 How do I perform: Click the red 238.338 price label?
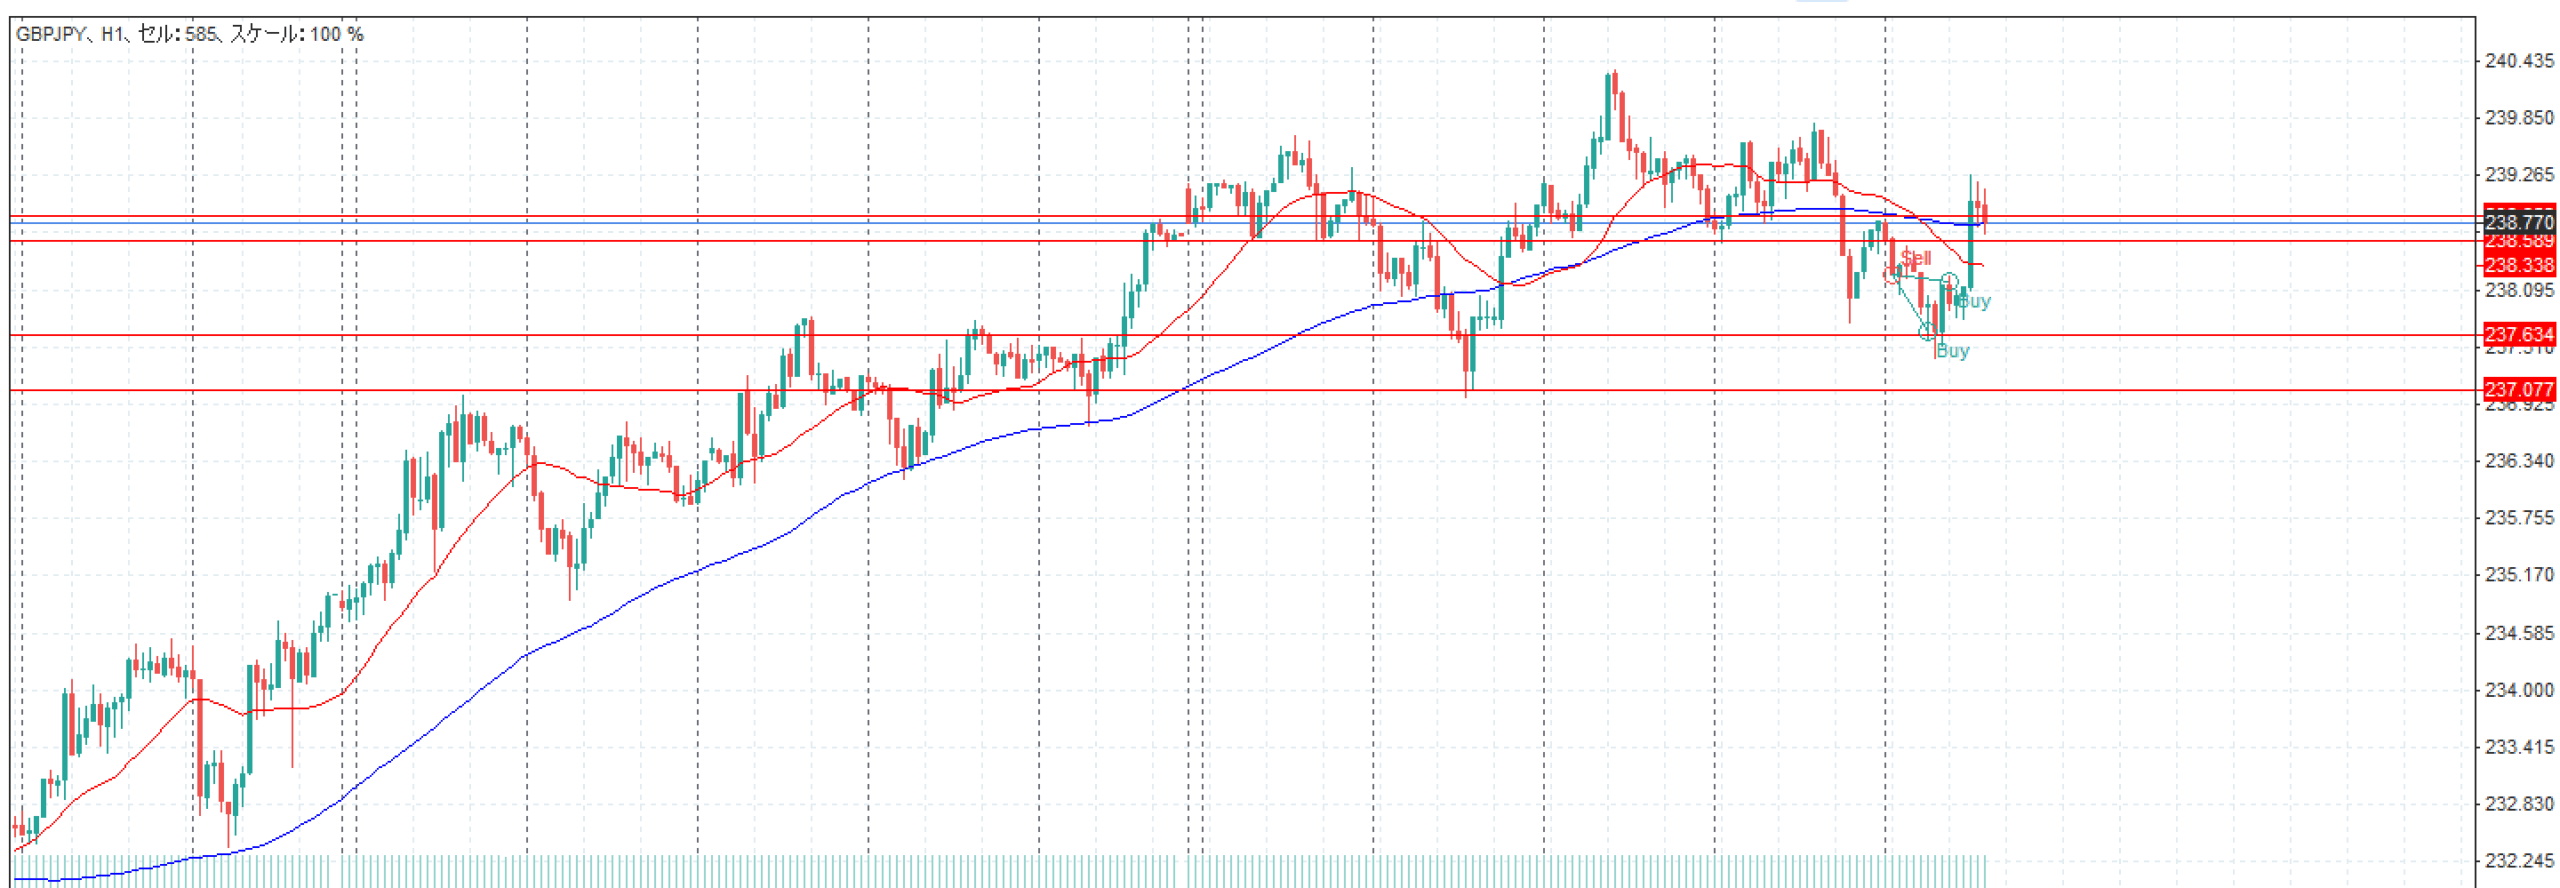pyautogui.click(x=2518, y=265)
